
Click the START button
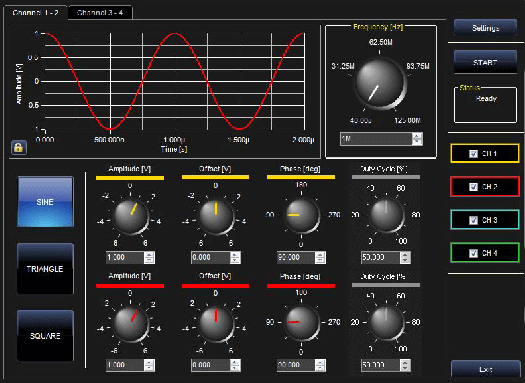pyautogui.click(x=485, y=62)
